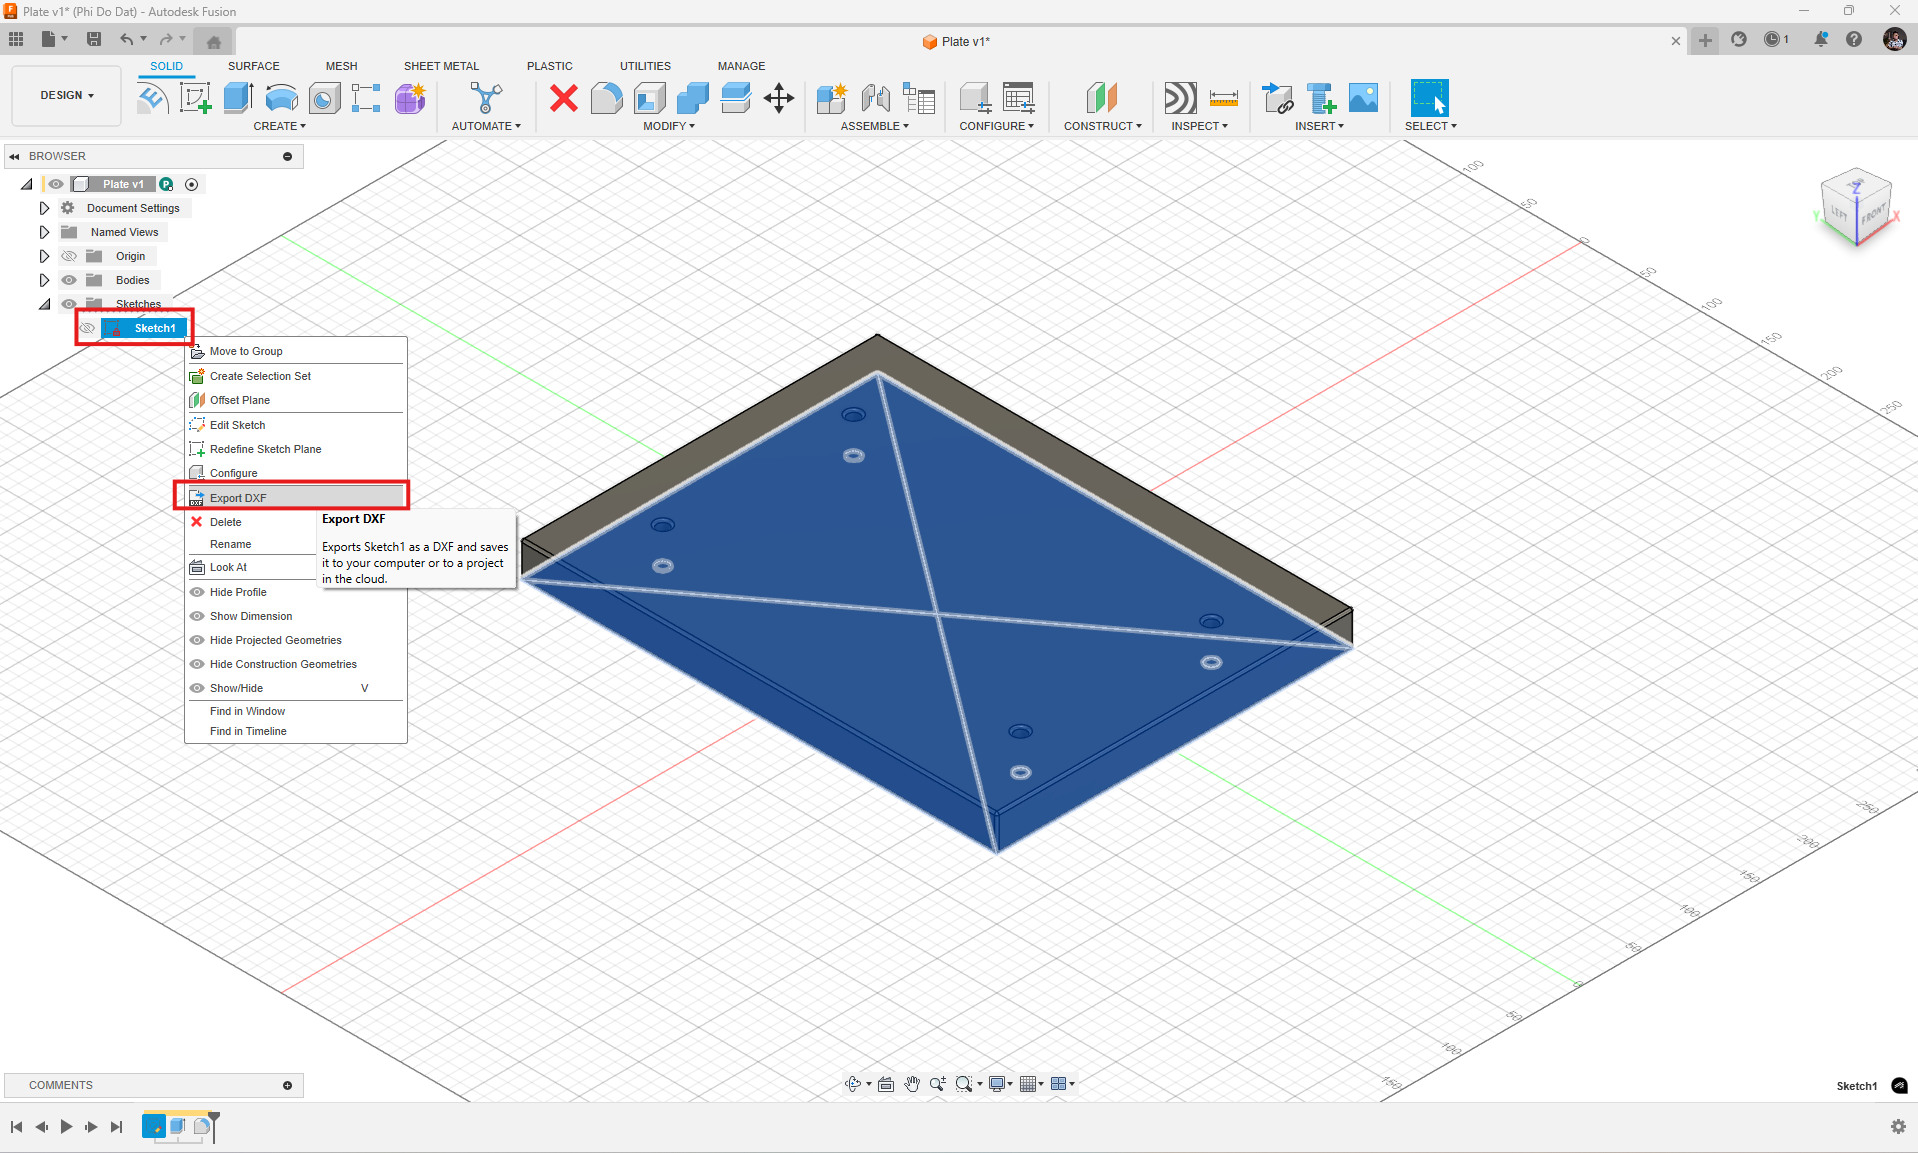Choose Redefine Sketch Plane menu entry
This screenshot has width=1918, height=1153.
pyautogui.click(x=296, y=449)
